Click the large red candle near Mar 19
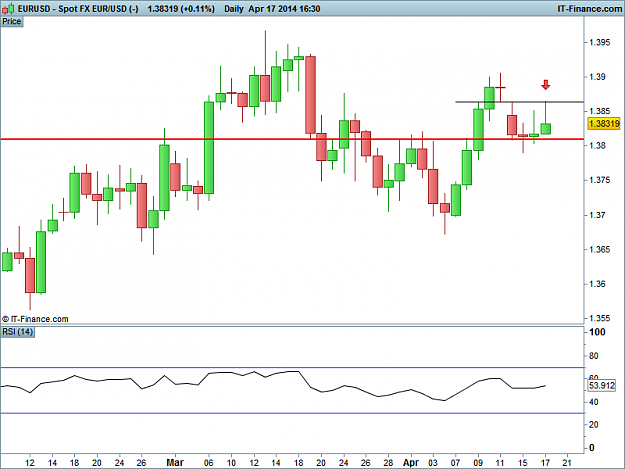625x469 pixels. (311, 95)
